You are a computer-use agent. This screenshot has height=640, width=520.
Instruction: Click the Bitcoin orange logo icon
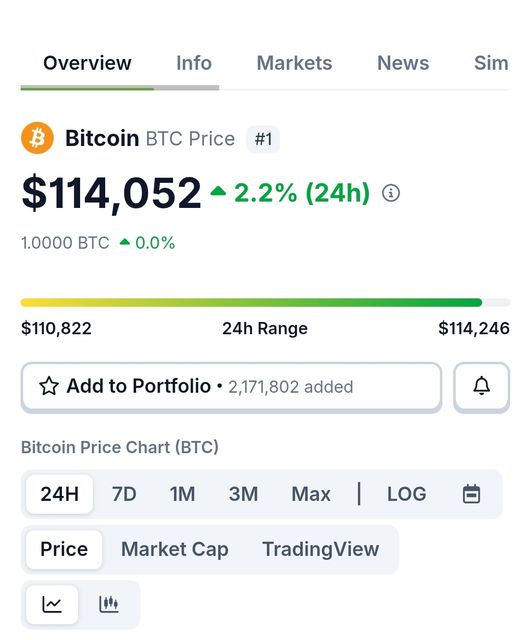coord(37,138)
